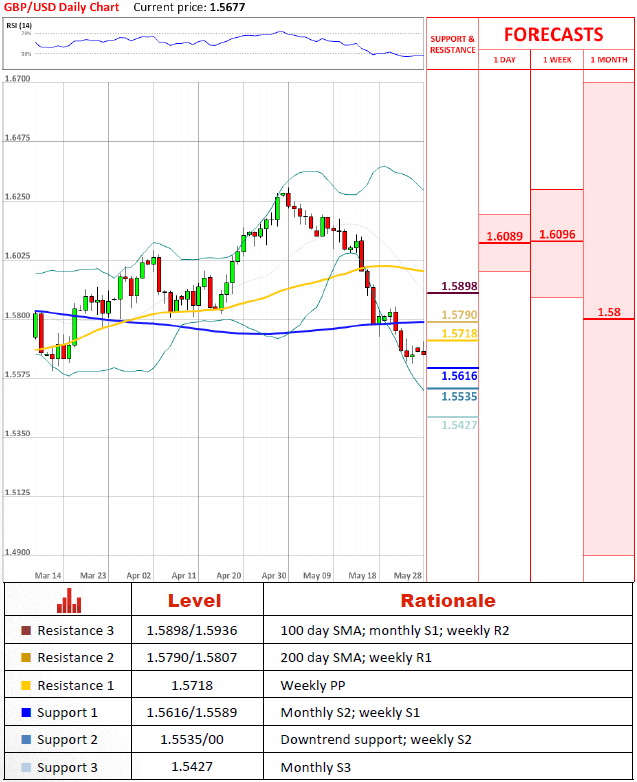Click the 1.6250 price axis label
Viewport: 637px width, 782px height.
[17, 196]
